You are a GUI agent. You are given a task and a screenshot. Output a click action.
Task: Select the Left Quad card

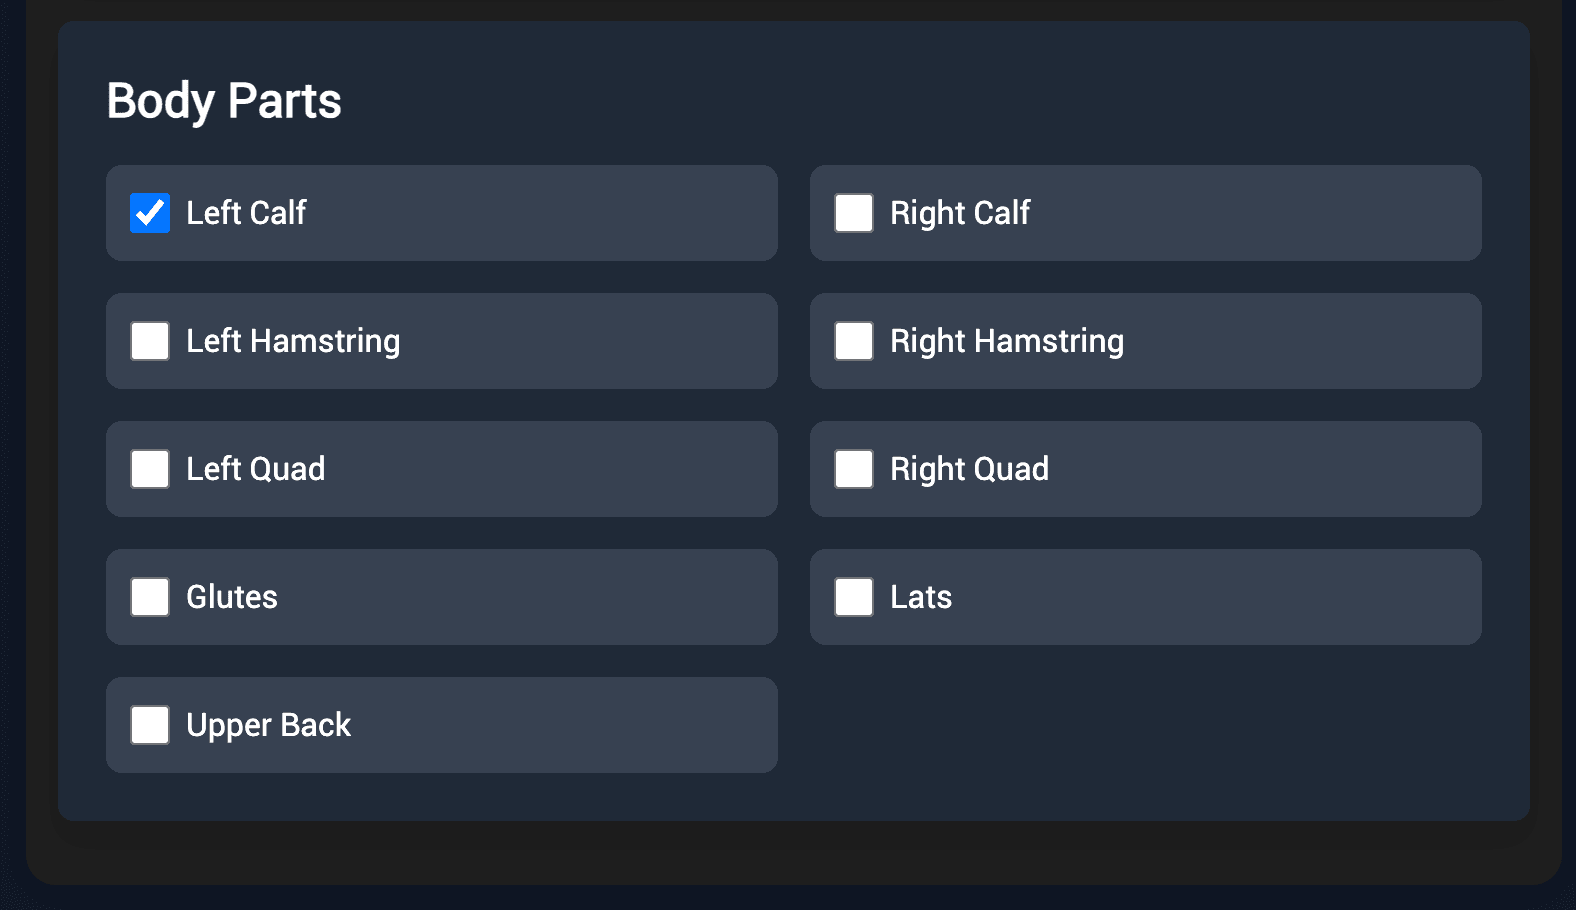point(442,469)
